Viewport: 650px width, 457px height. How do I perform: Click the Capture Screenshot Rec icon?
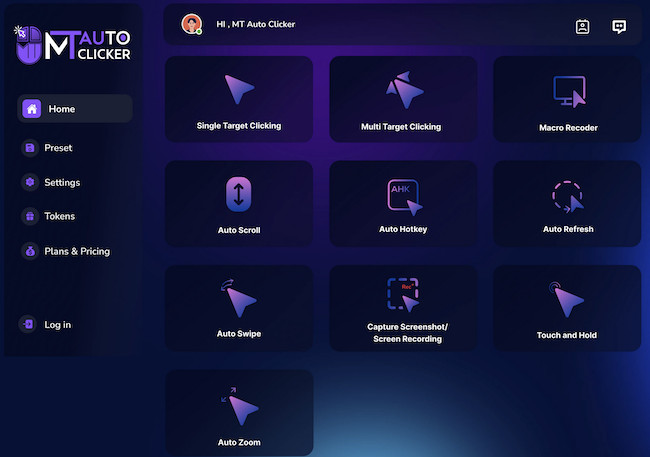[403, 294]
